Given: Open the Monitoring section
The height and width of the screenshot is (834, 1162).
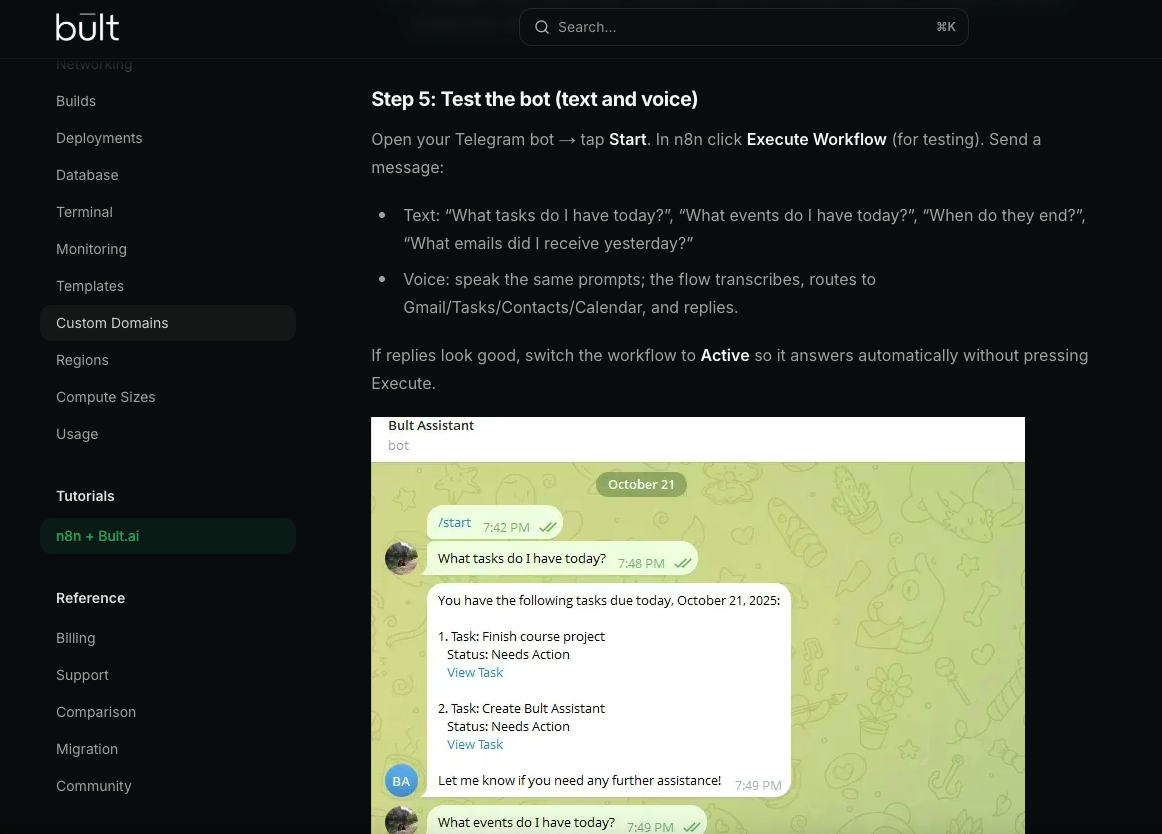Looking at the screenshot, I should (91, 248).
